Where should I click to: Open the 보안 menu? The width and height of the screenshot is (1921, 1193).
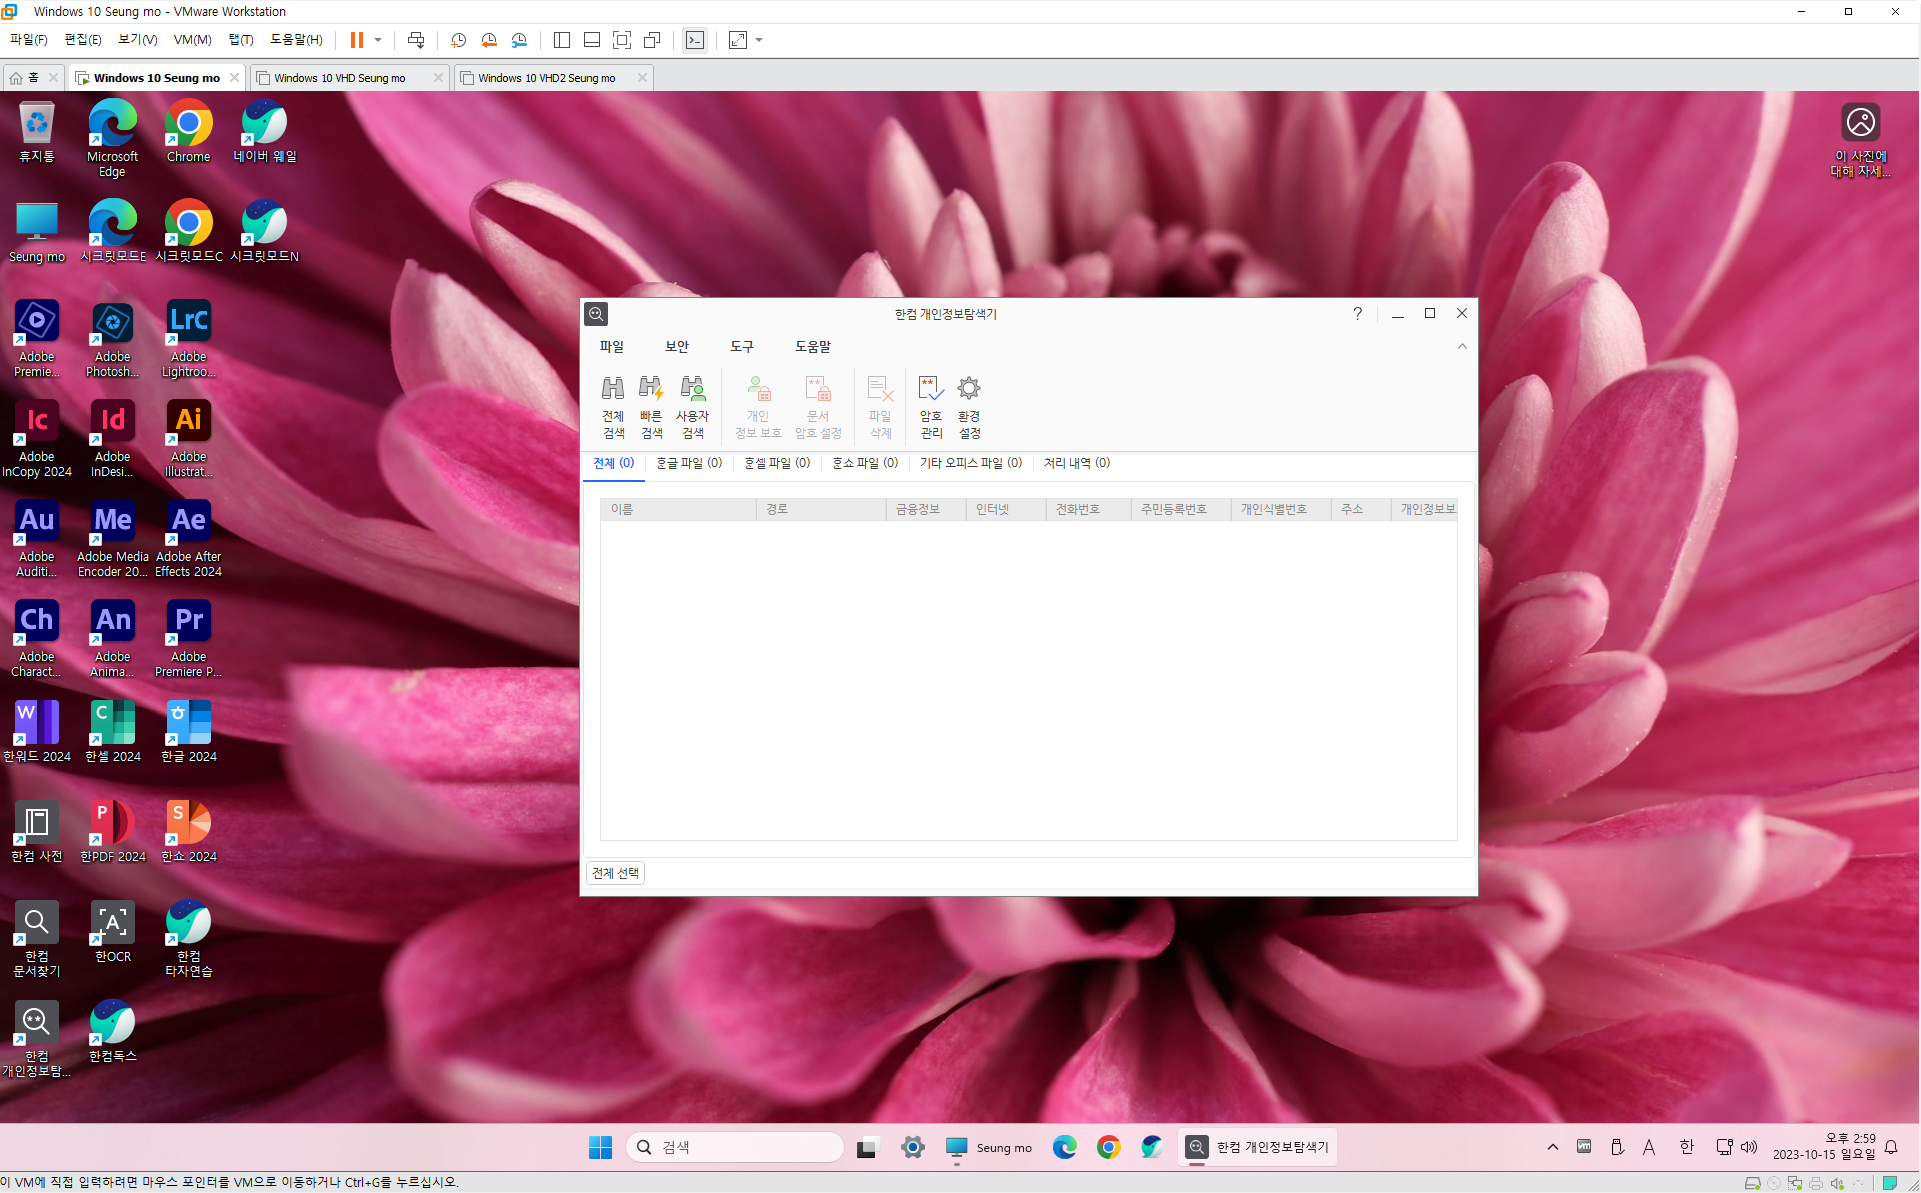click(x=677, y=346)
